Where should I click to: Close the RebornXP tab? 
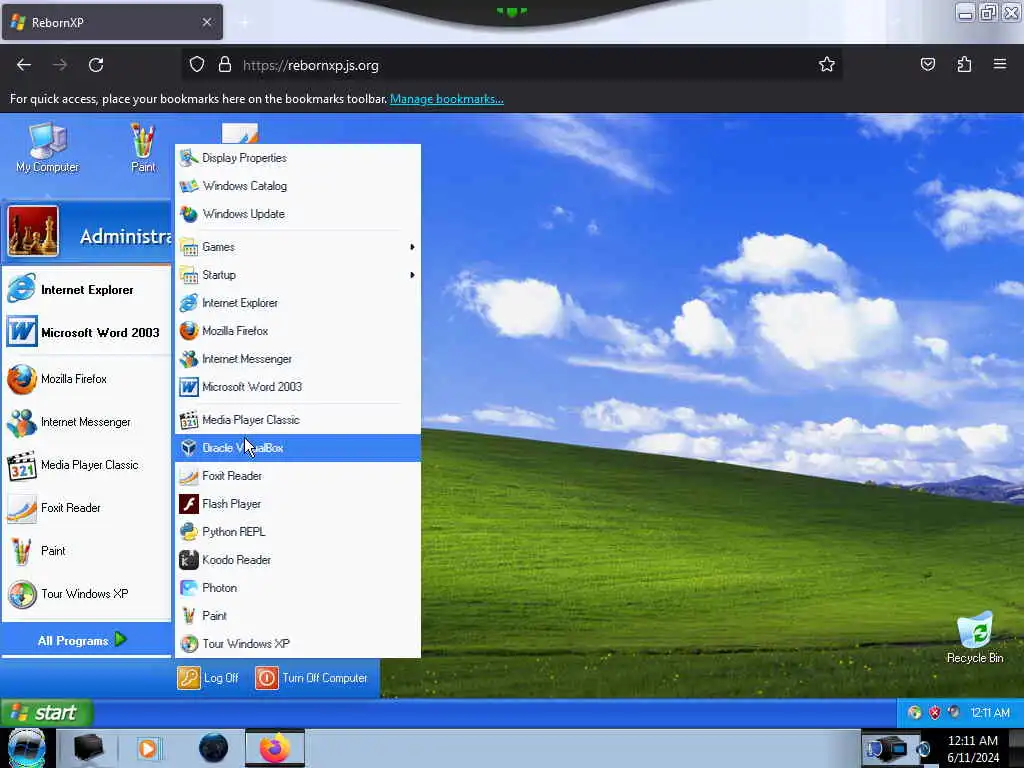click(x=207, y=22)
